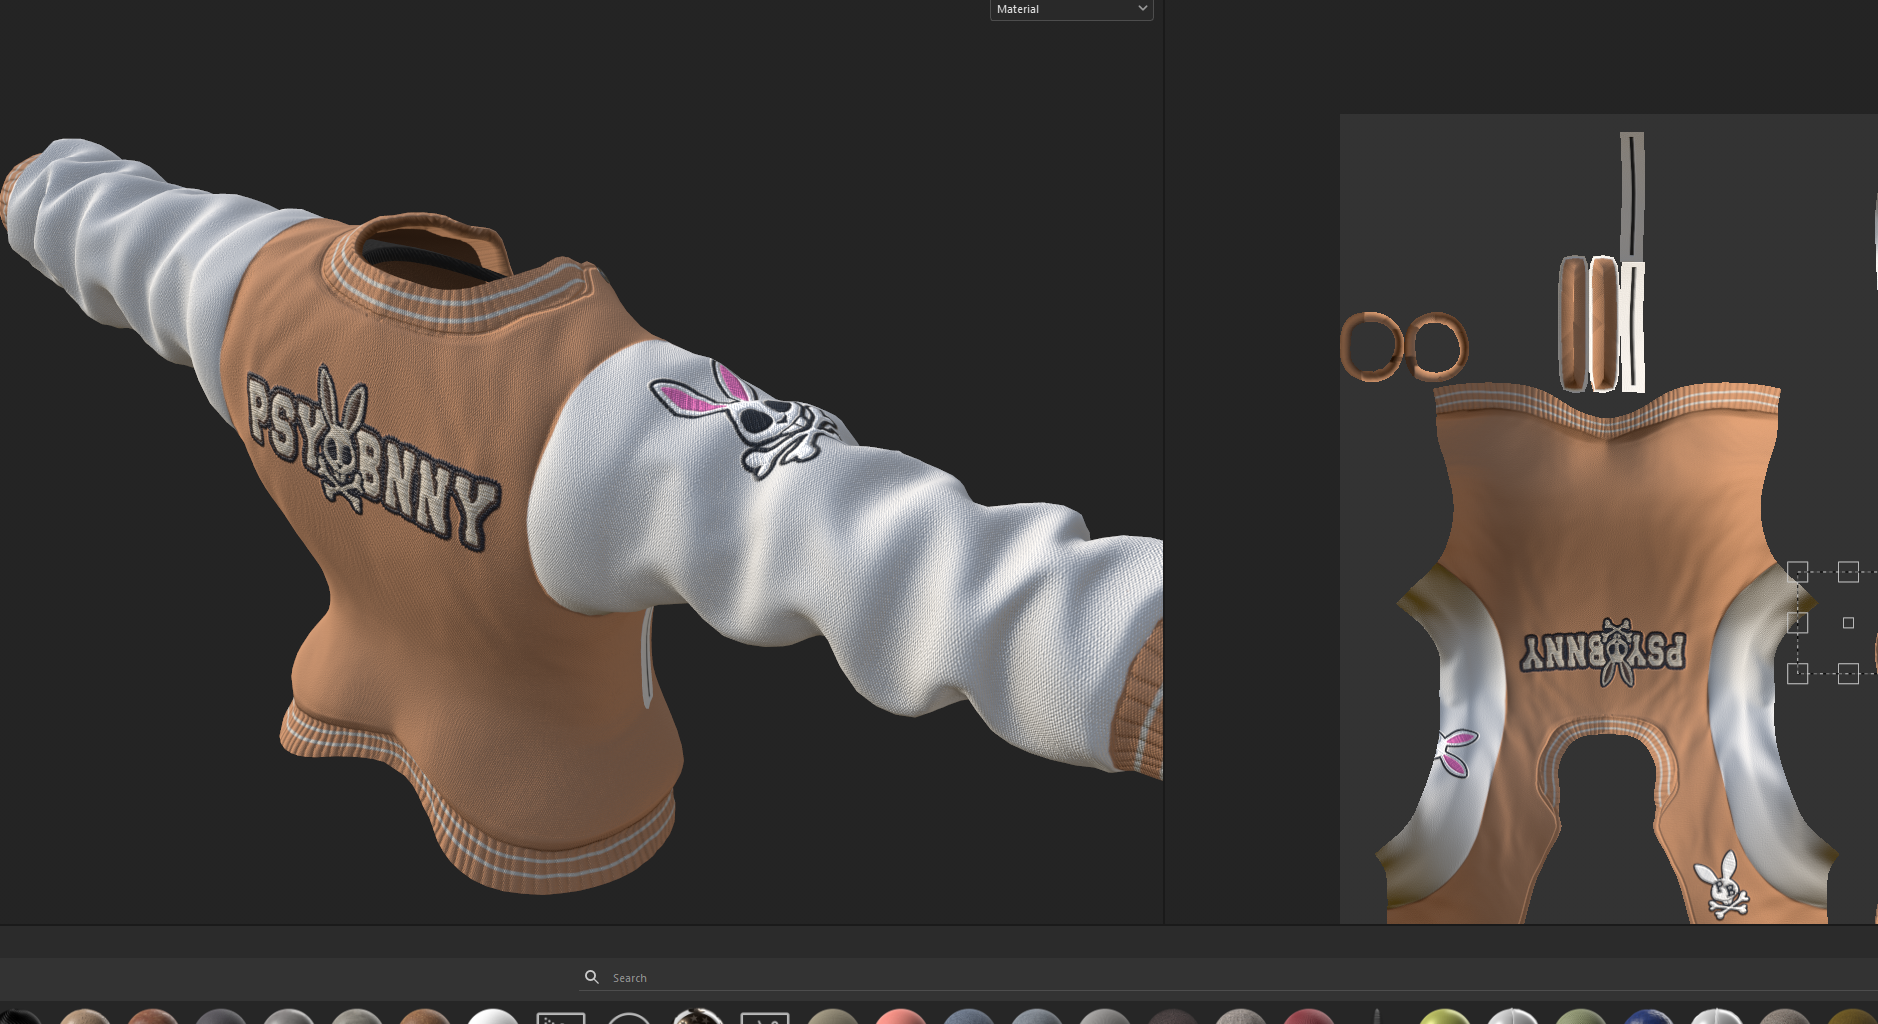
Task: Select the bottom-middle transform handle in UV view
Action: tap(1848, 674)
